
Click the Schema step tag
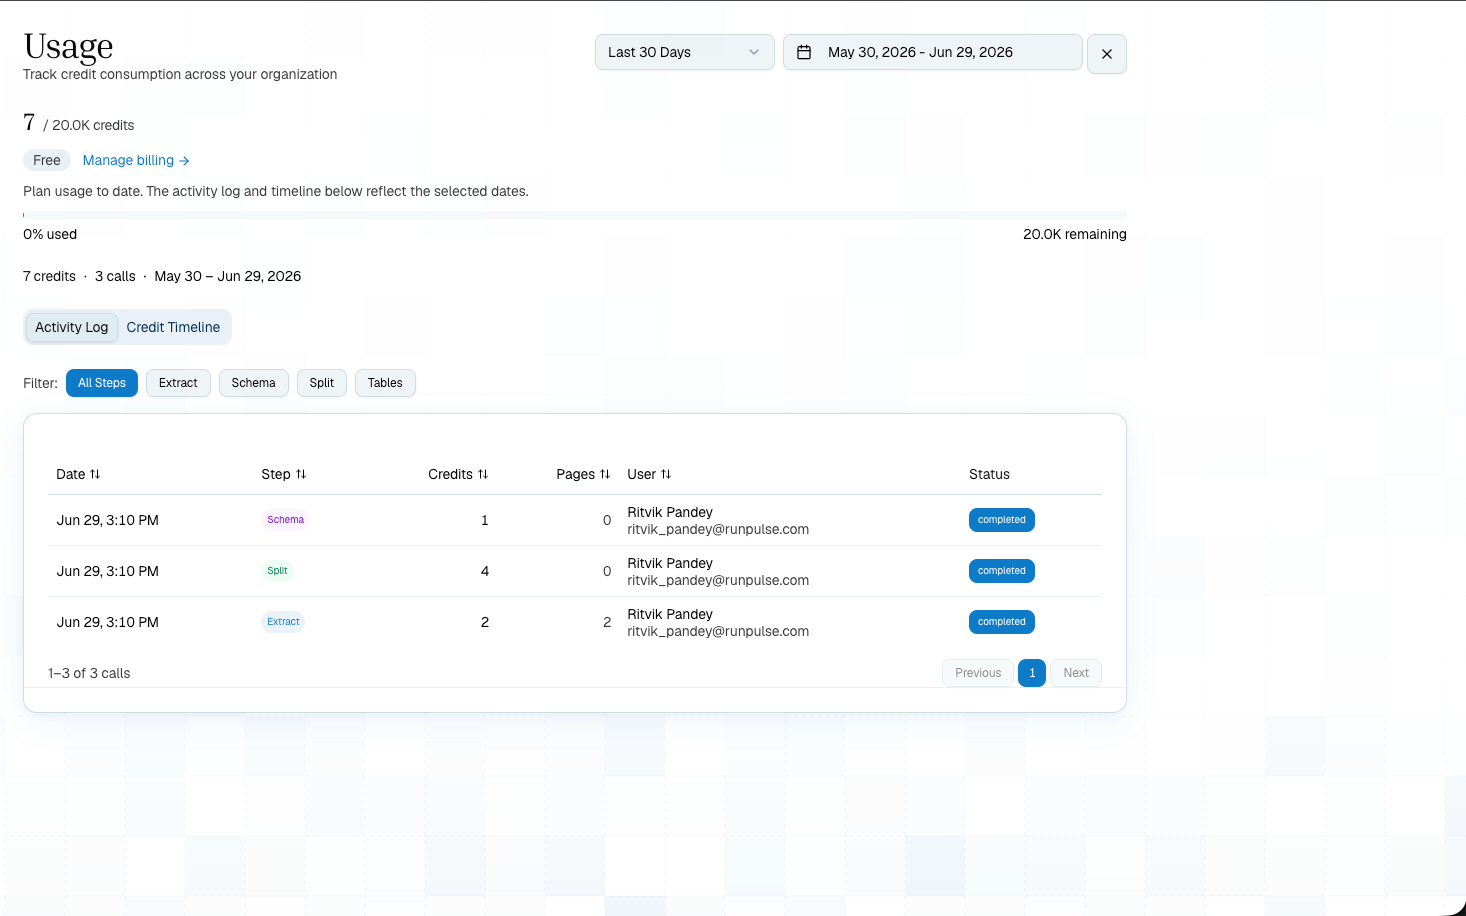pos(285,520)
